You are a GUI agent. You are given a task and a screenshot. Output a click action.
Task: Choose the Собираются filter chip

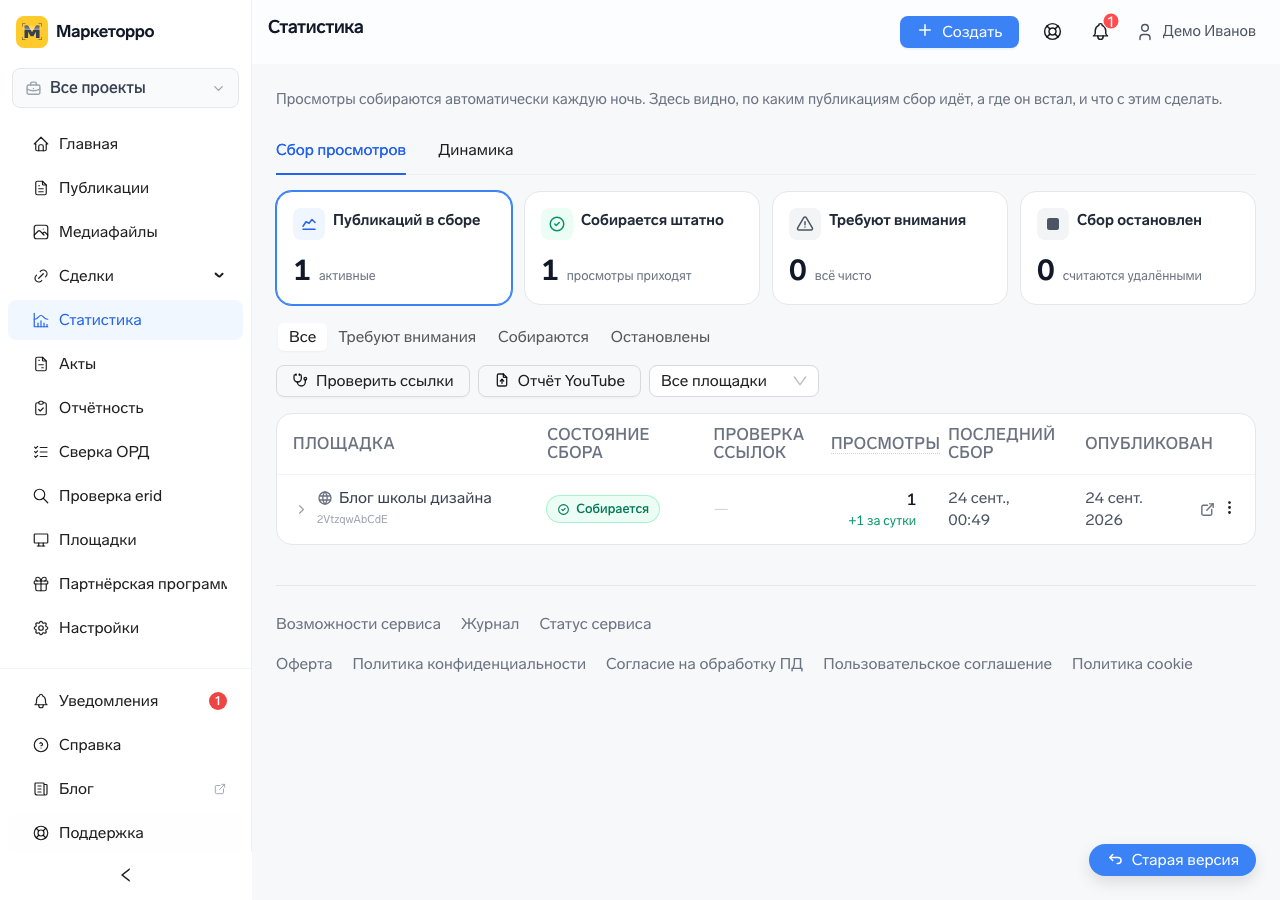point(543,337)
